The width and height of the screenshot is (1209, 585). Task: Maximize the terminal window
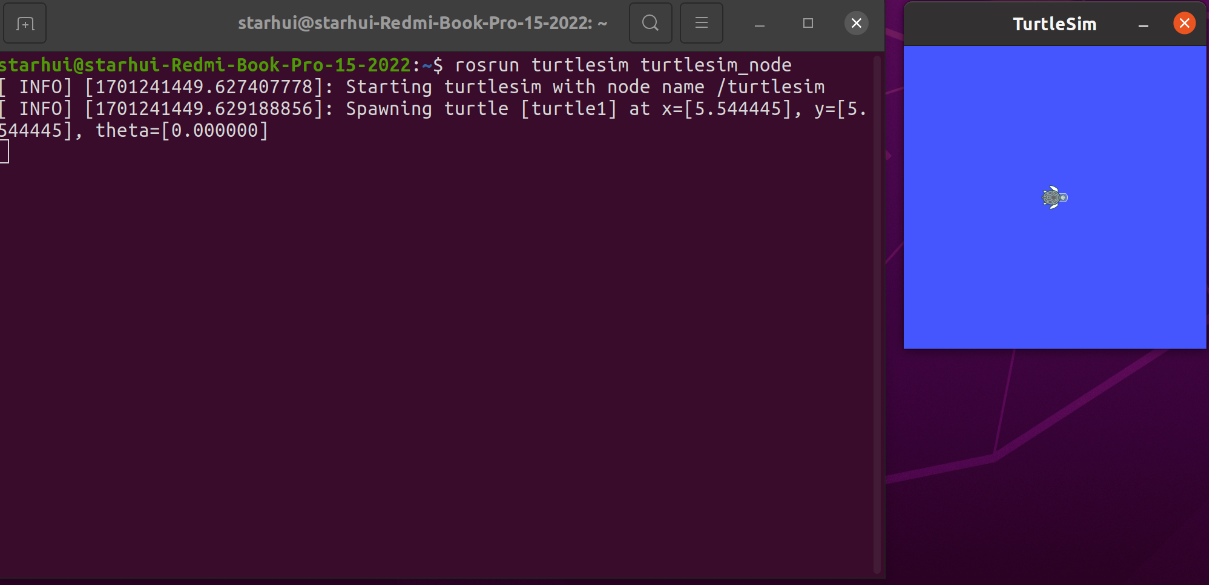click(x=808, y=22)
